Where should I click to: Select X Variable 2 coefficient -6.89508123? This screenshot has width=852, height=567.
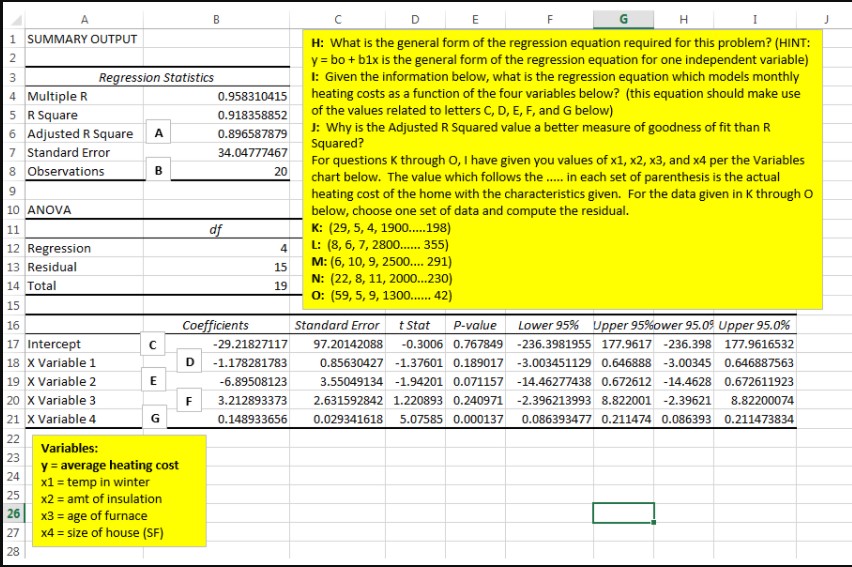coord(253,382)
